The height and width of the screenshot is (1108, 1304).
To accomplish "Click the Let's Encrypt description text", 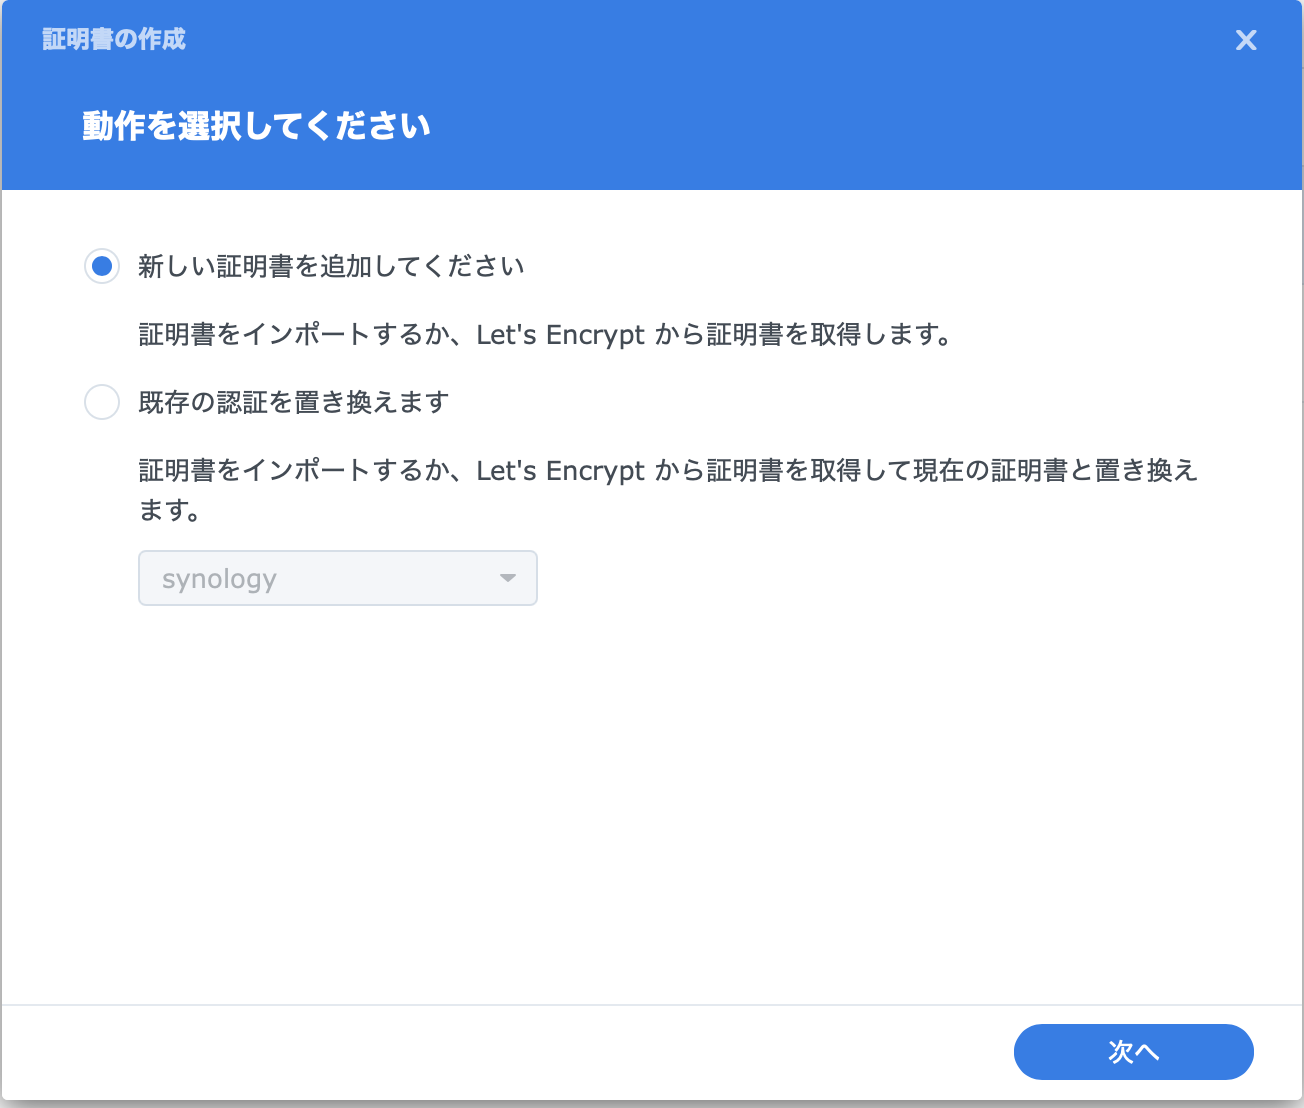I will click(x=545, y=335).
